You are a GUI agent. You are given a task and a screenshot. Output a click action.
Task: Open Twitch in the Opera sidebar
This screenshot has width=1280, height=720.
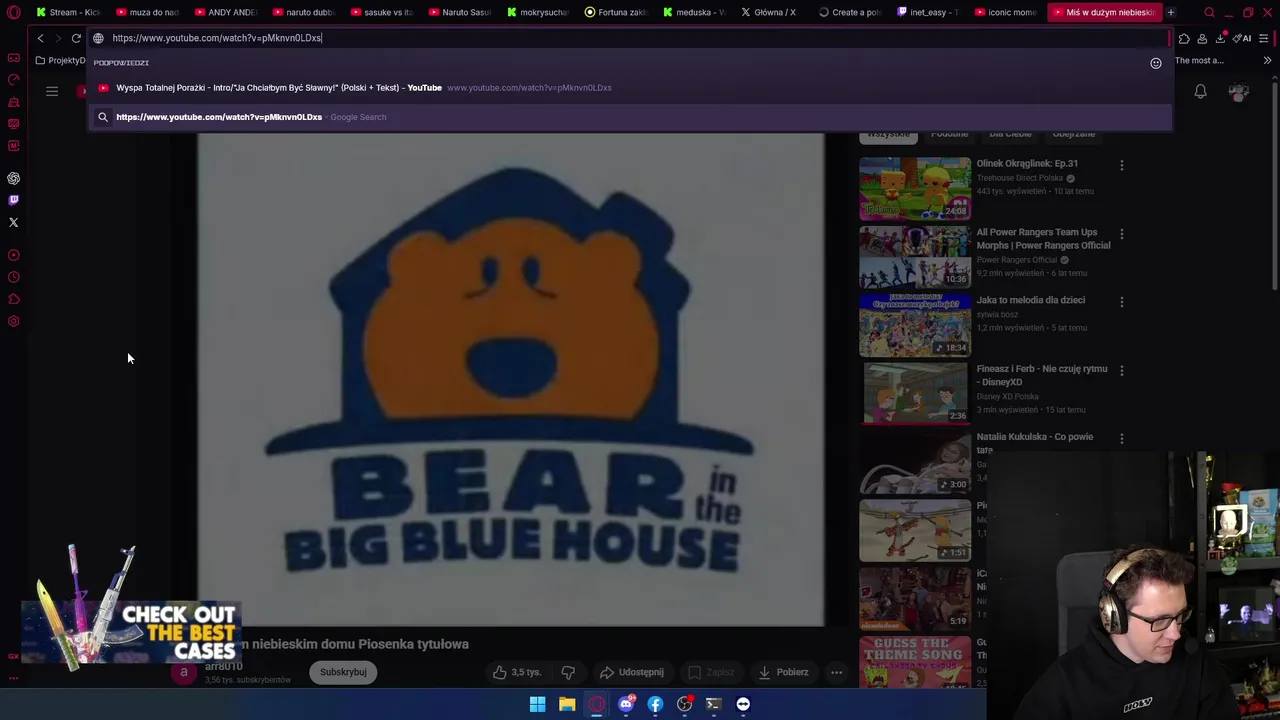[x=14, y=200]
